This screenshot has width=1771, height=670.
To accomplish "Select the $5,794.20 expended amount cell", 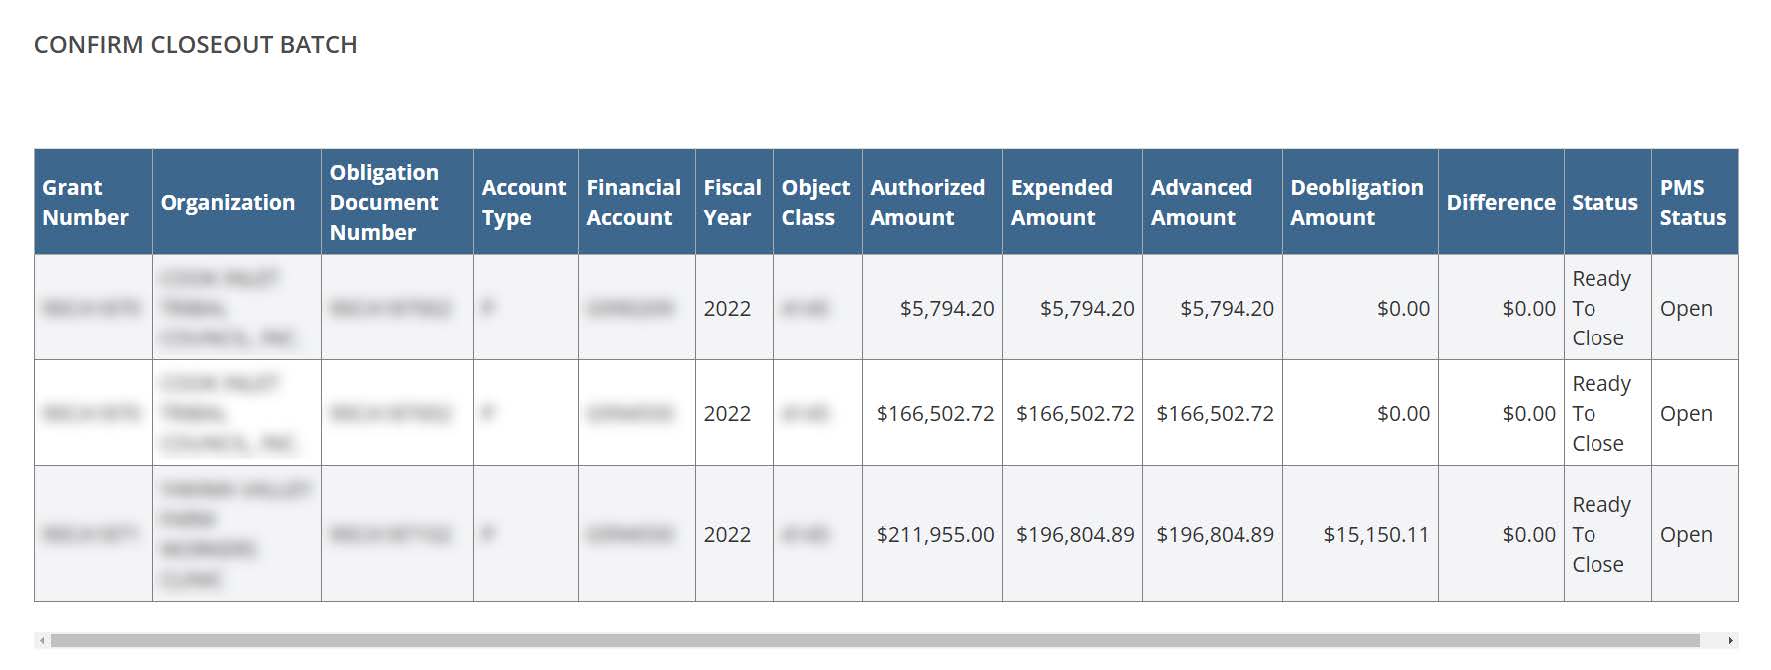I will click(x=1087, y=309).
